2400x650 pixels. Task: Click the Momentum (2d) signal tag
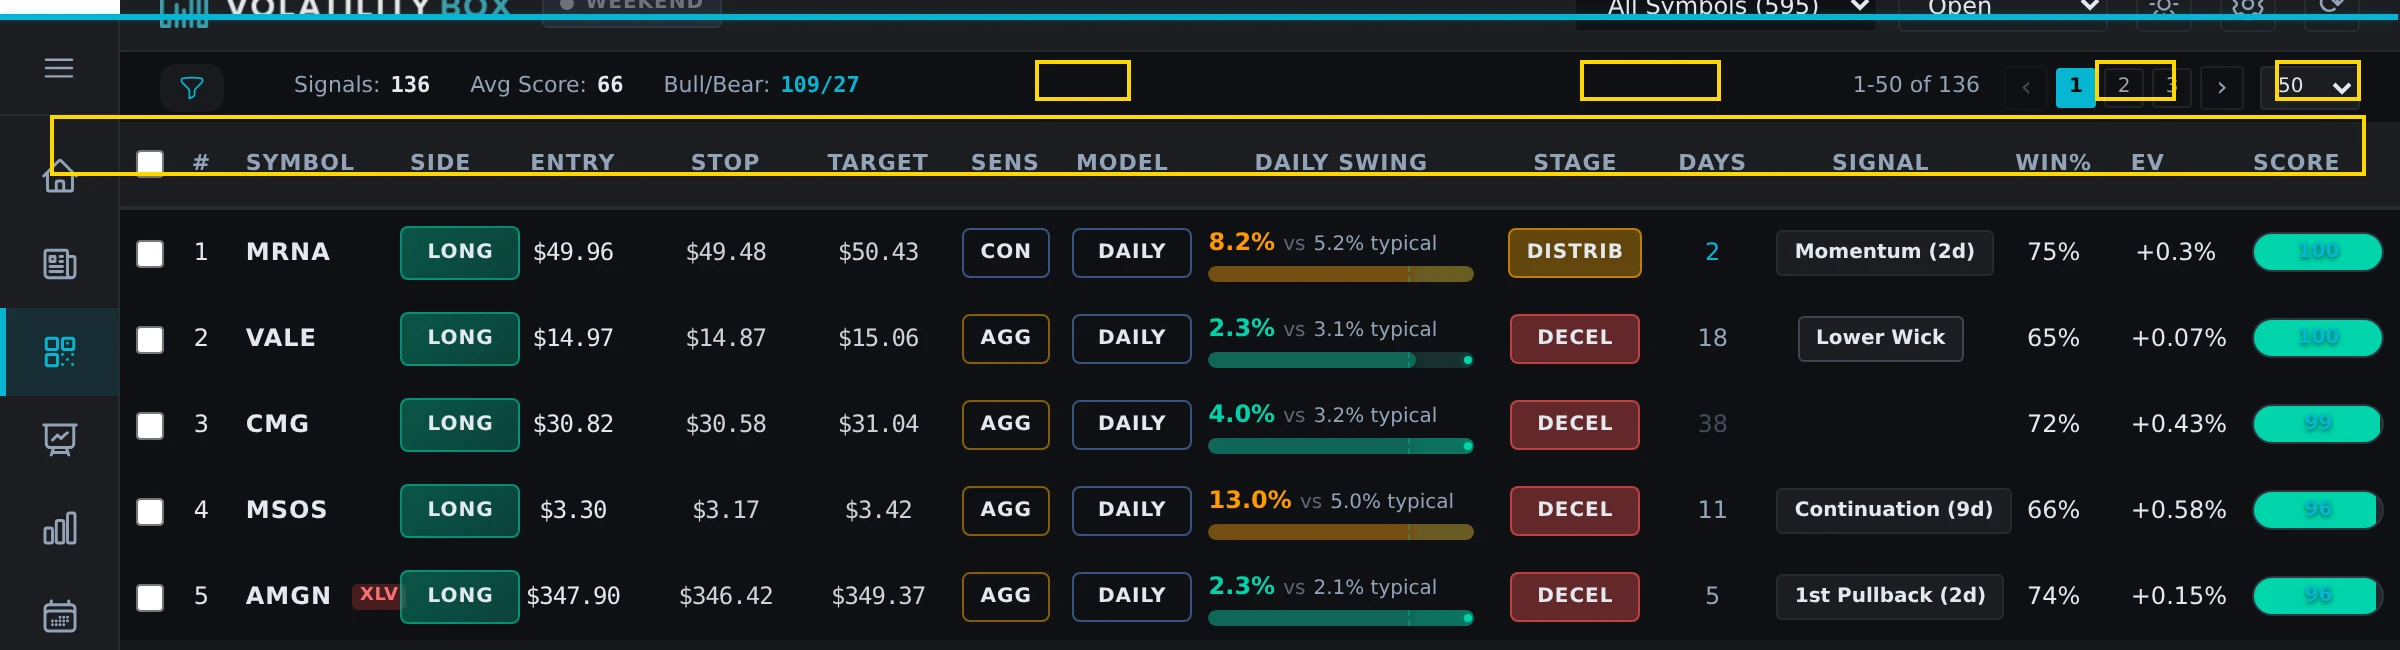(x=1885, y=252)
